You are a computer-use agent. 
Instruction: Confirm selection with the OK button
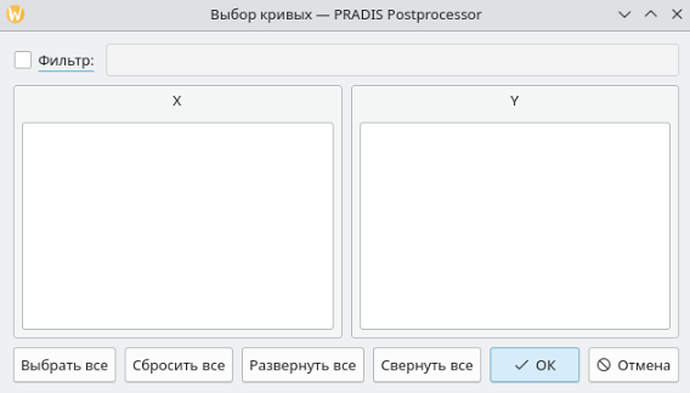click(535, 365)
